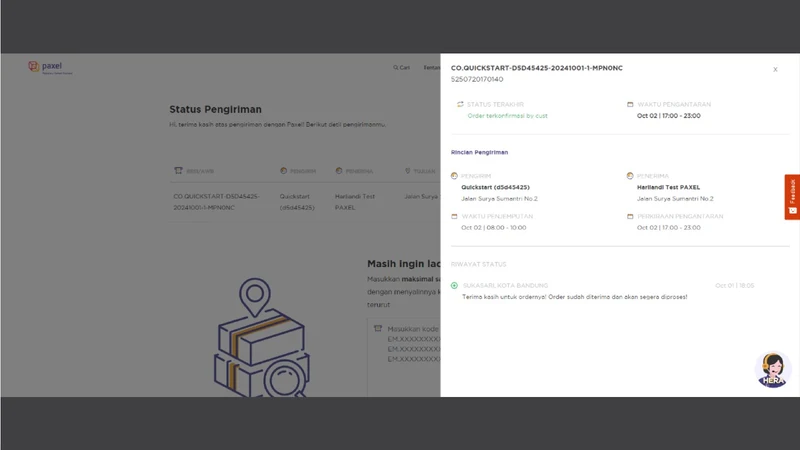The image size is (800, 450).
Task: Click the Penerima person icon in panel
Action: click(630, 176)
